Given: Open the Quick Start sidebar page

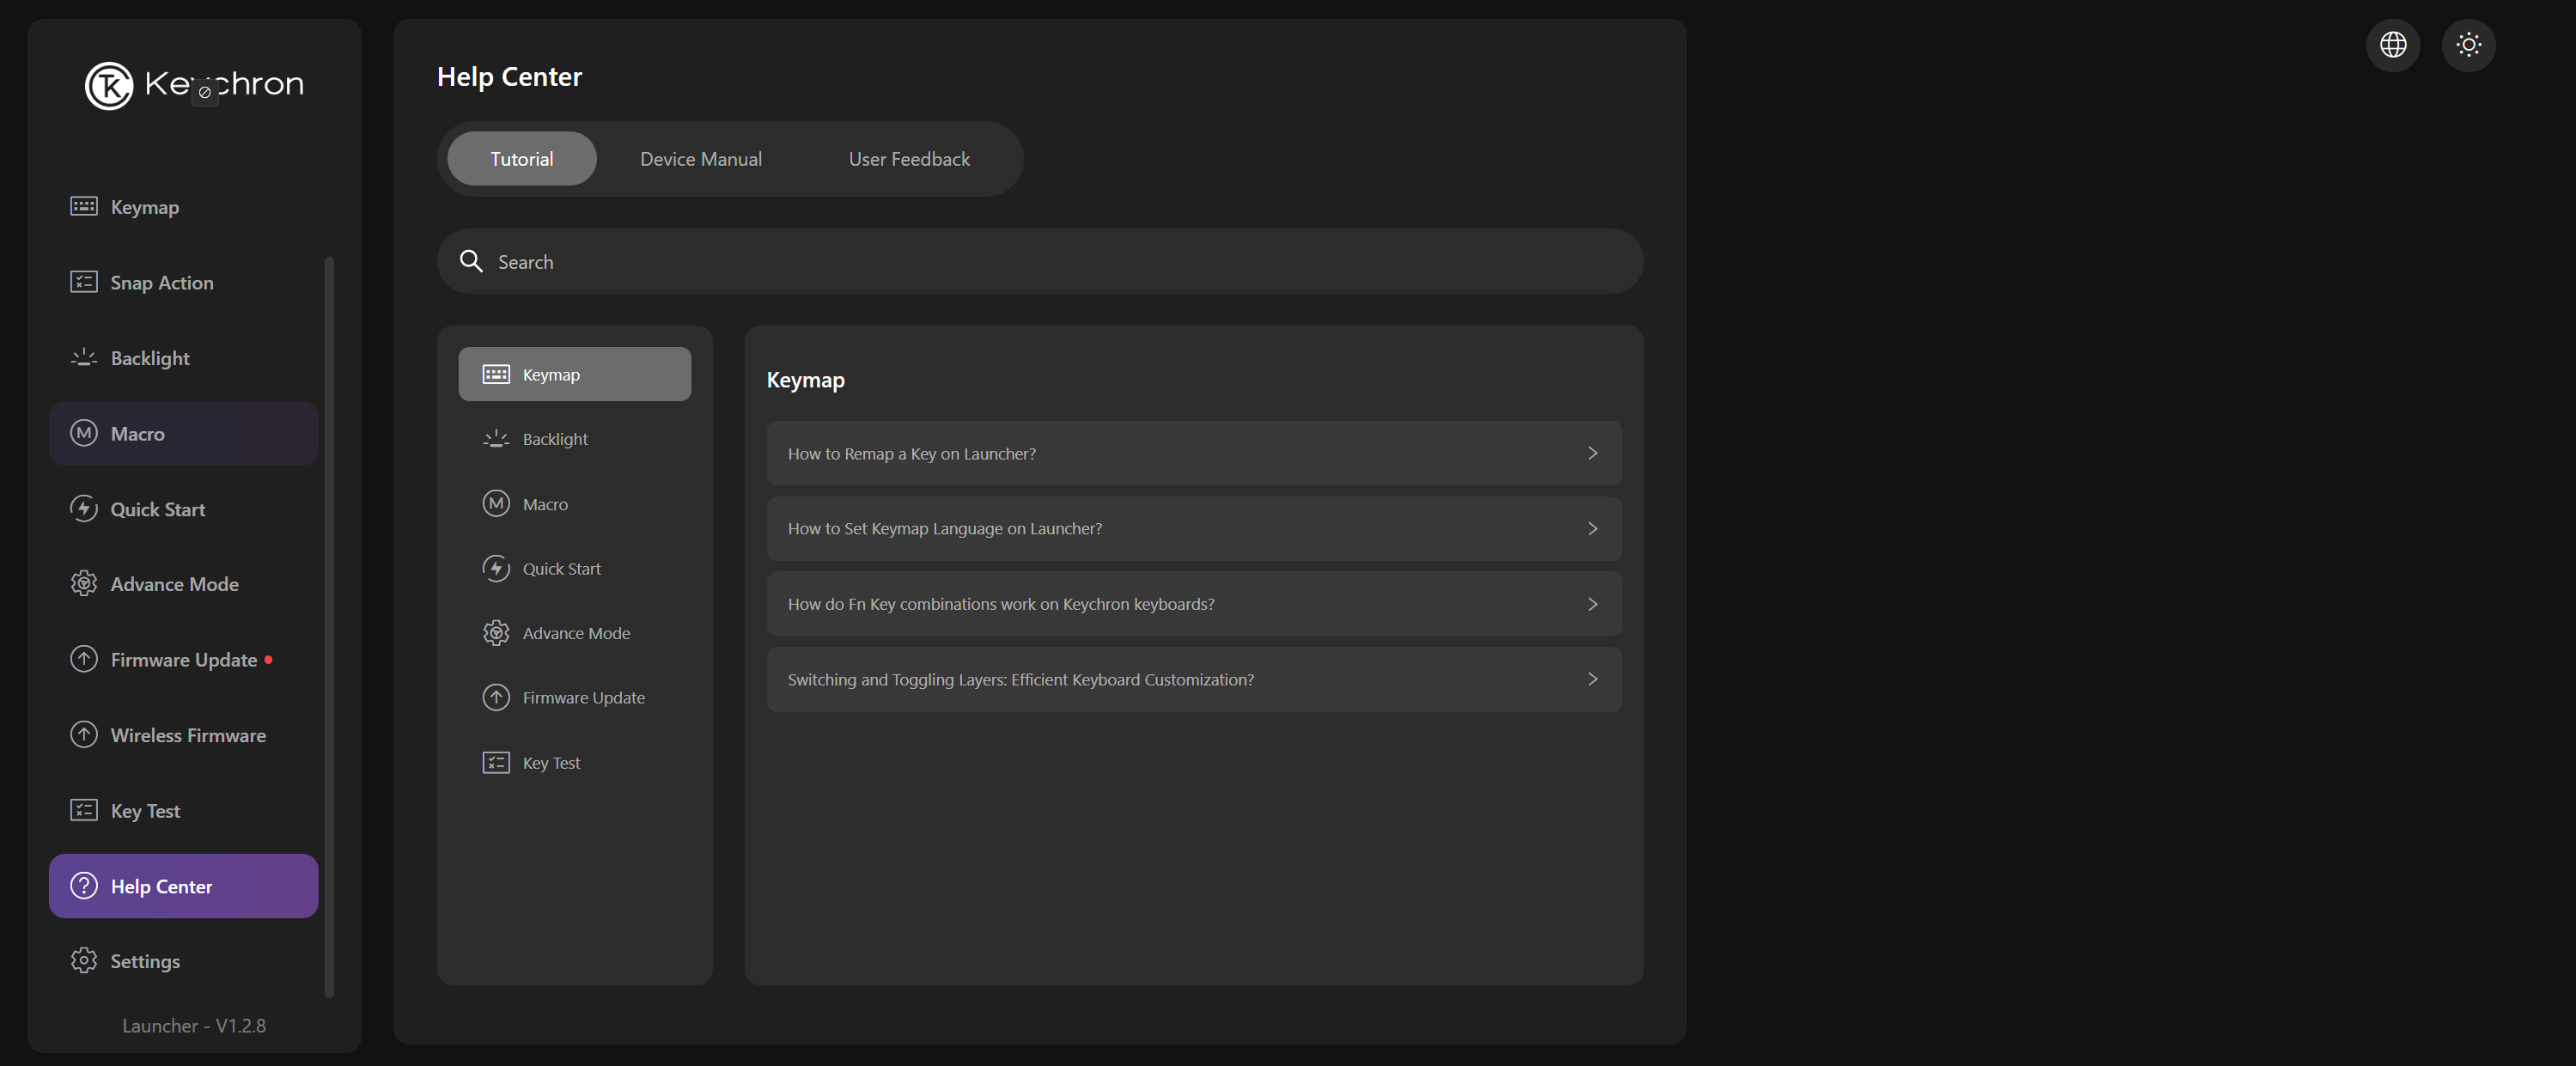Looking at the screenshot, I should [x=157, y=509].
